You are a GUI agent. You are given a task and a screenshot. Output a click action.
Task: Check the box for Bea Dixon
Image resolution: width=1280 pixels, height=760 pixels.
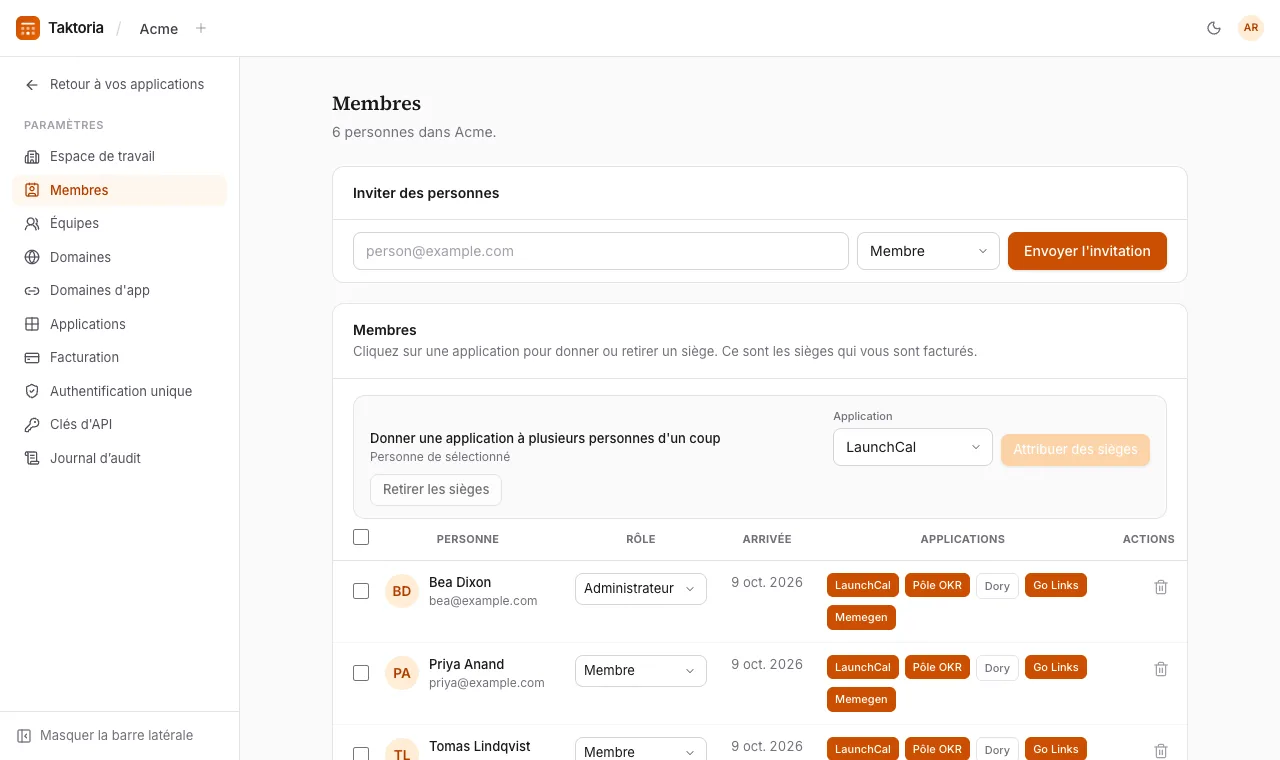click(x=361, y=591)
